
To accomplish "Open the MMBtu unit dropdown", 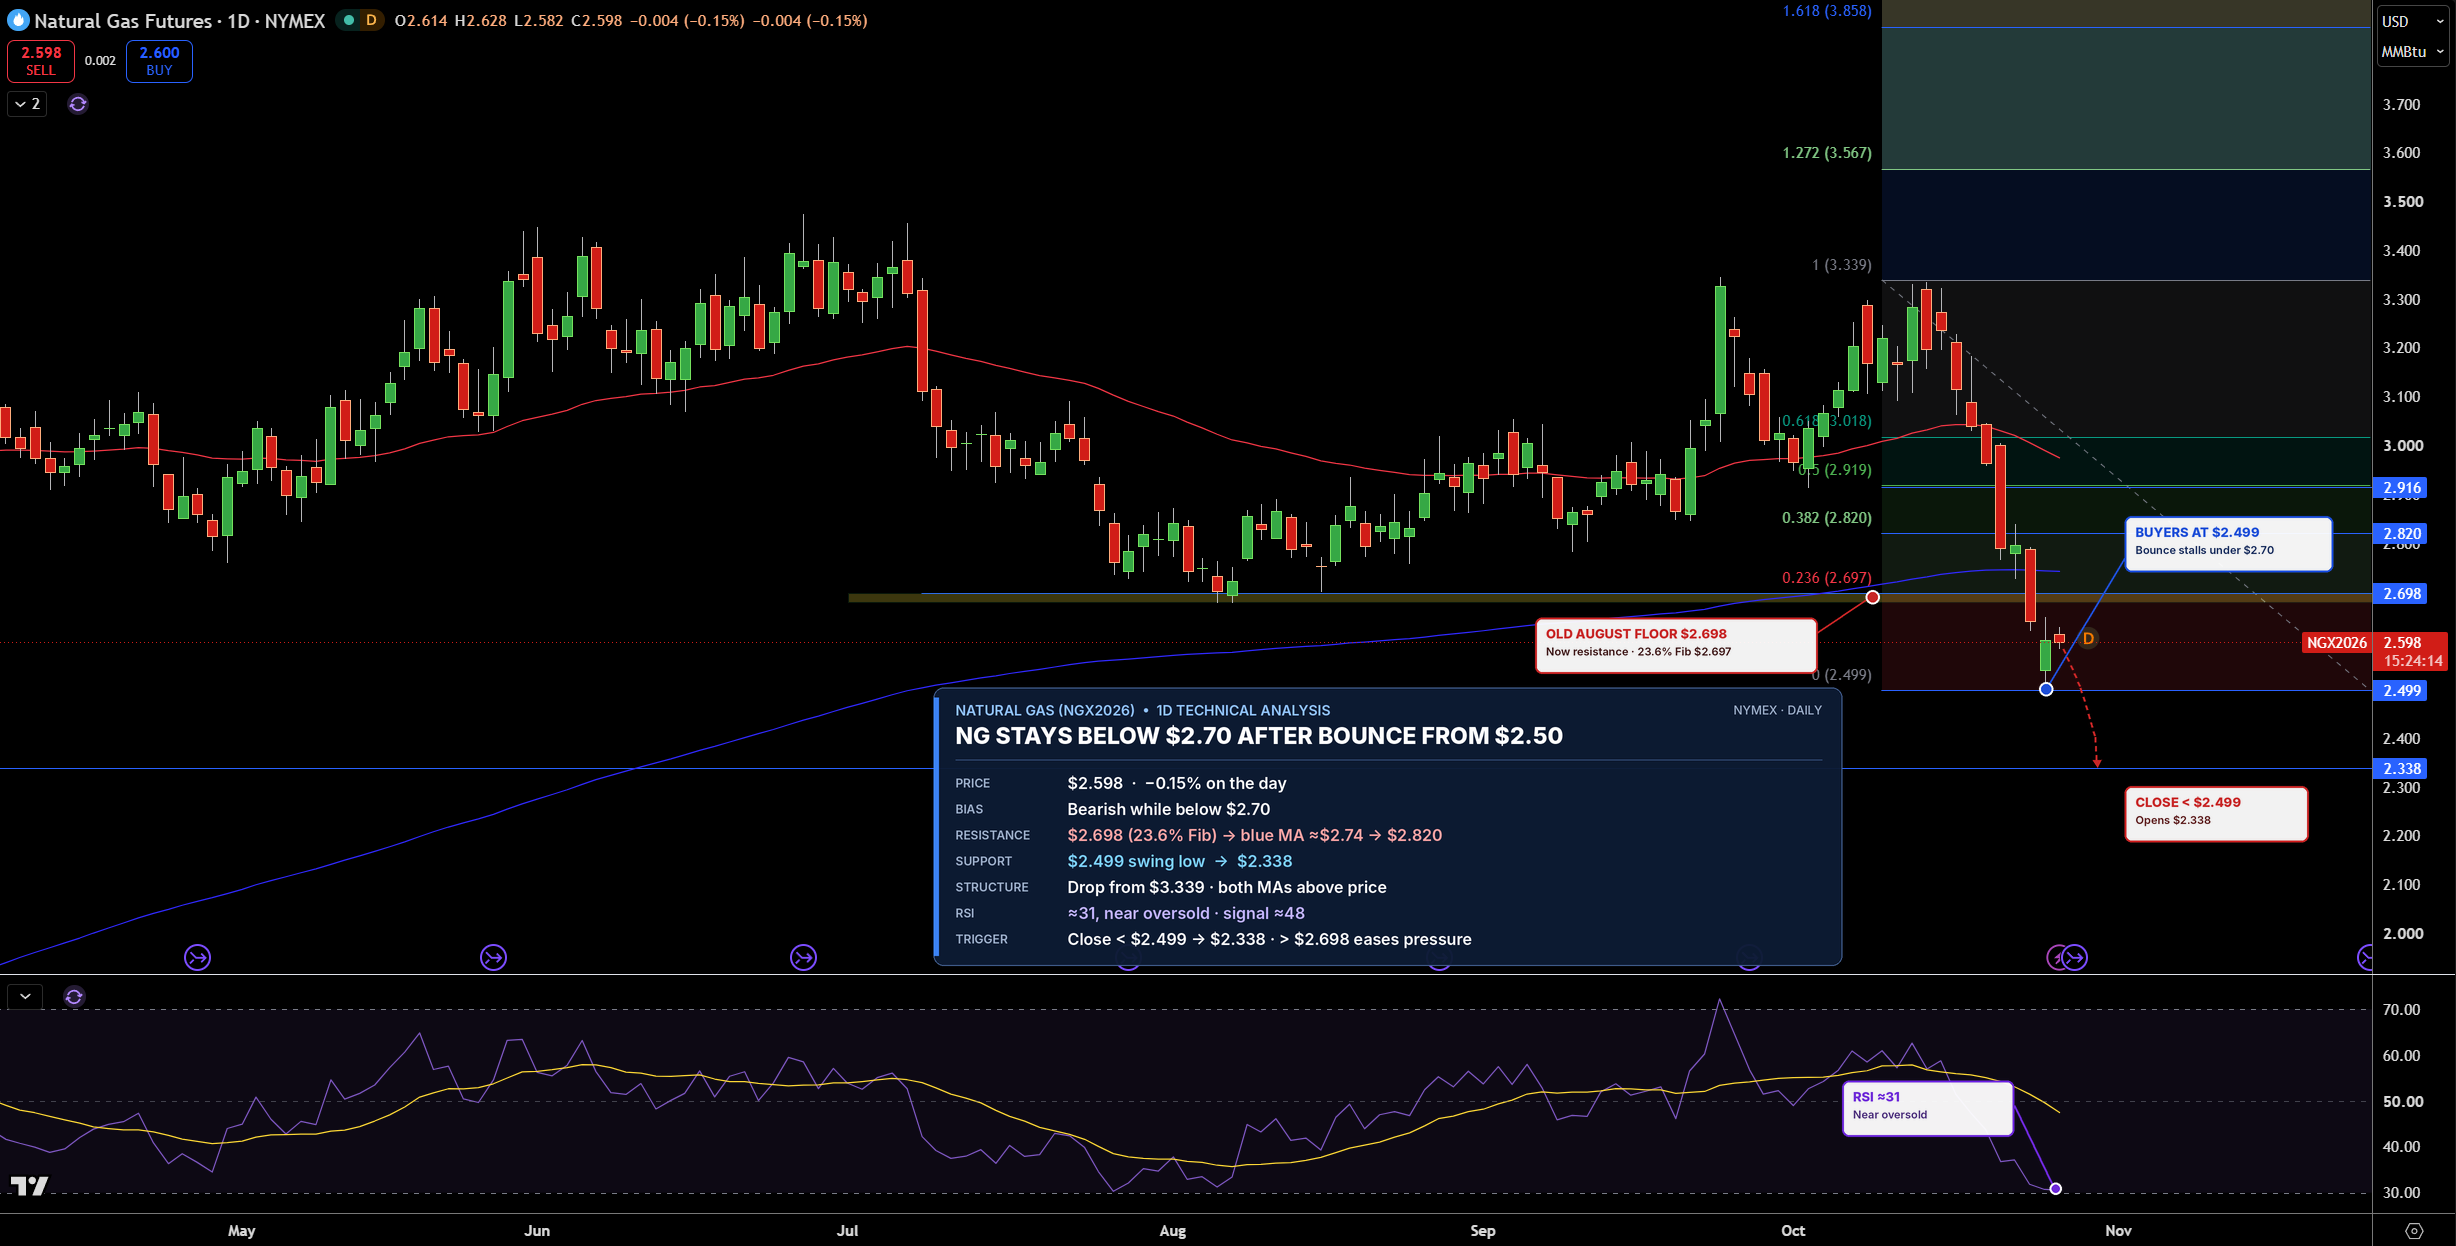I will [2411, 51].
